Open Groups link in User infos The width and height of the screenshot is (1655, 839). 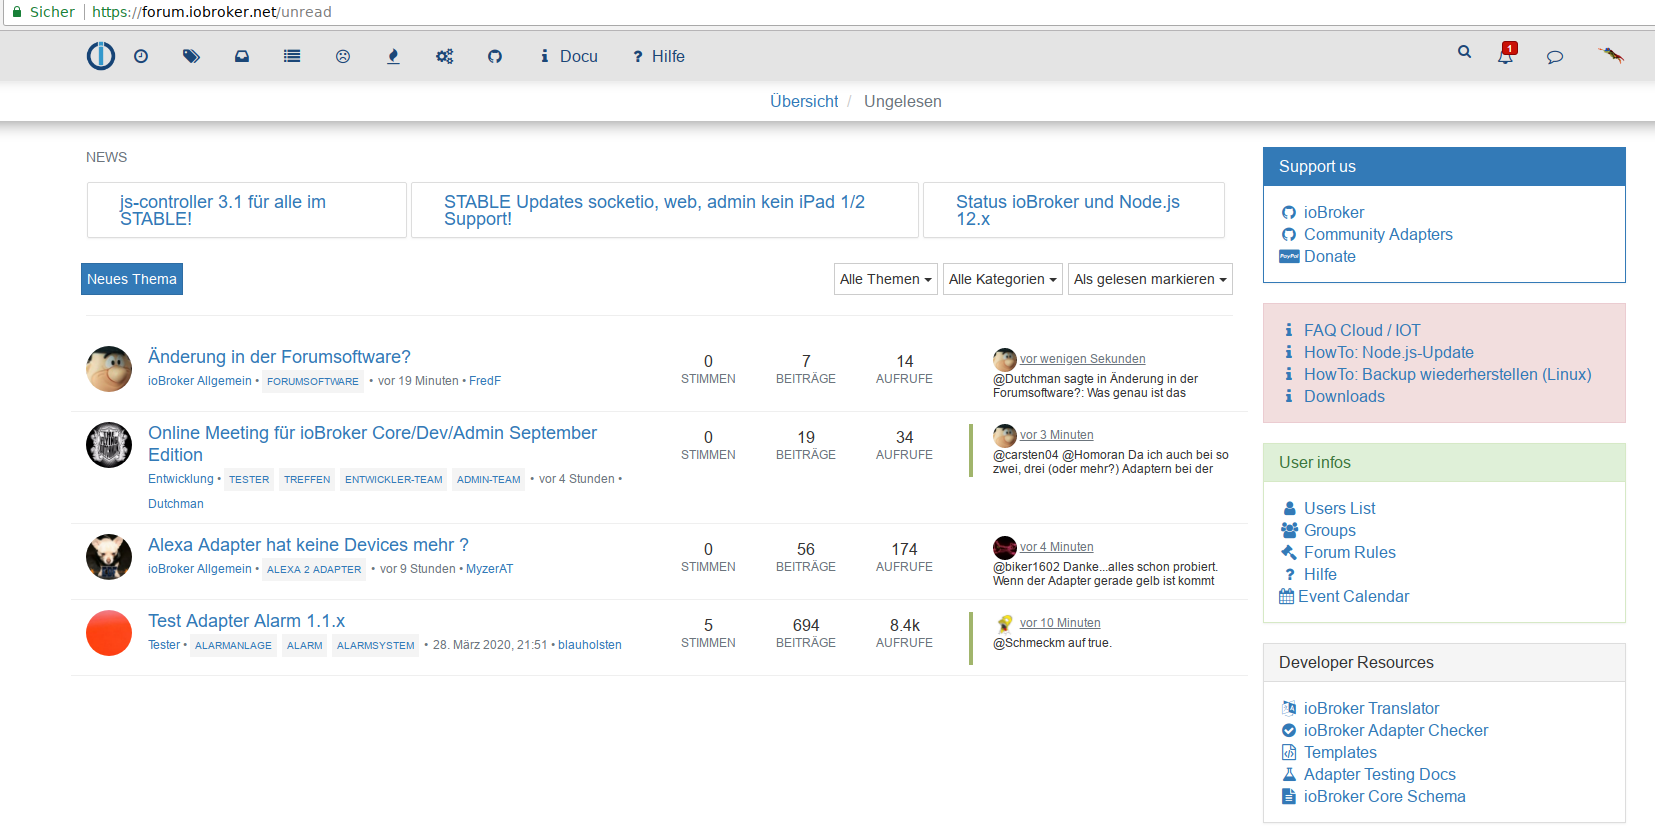(x=1330, y=530)
